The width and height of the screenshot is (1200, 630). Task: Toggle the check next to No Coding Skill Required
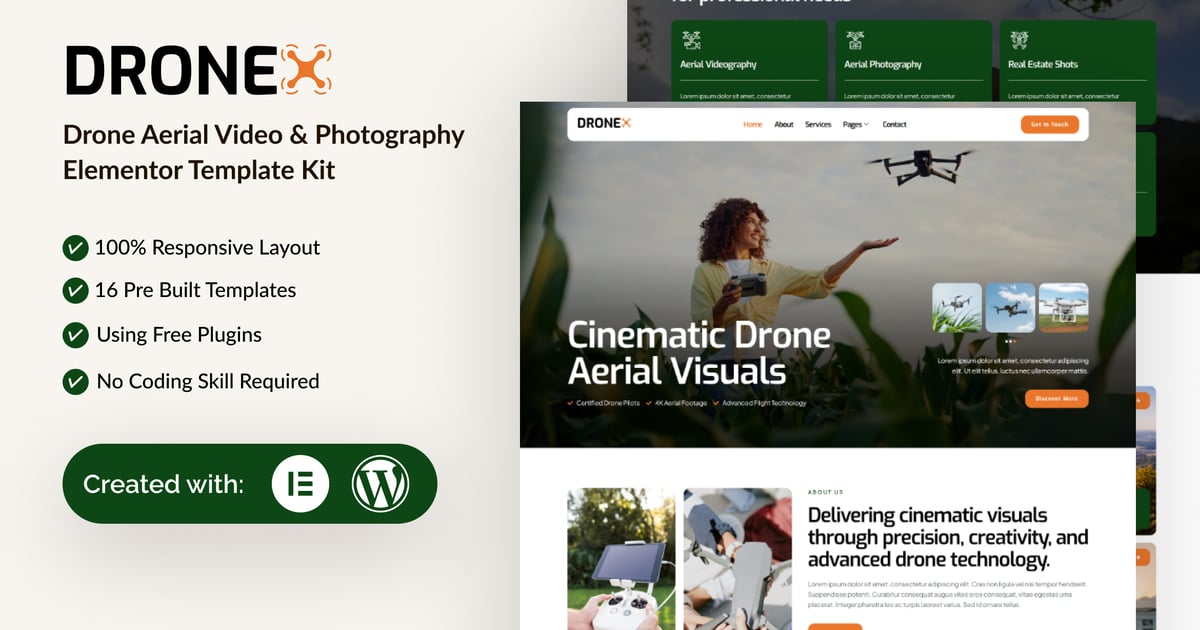point(76,381)
